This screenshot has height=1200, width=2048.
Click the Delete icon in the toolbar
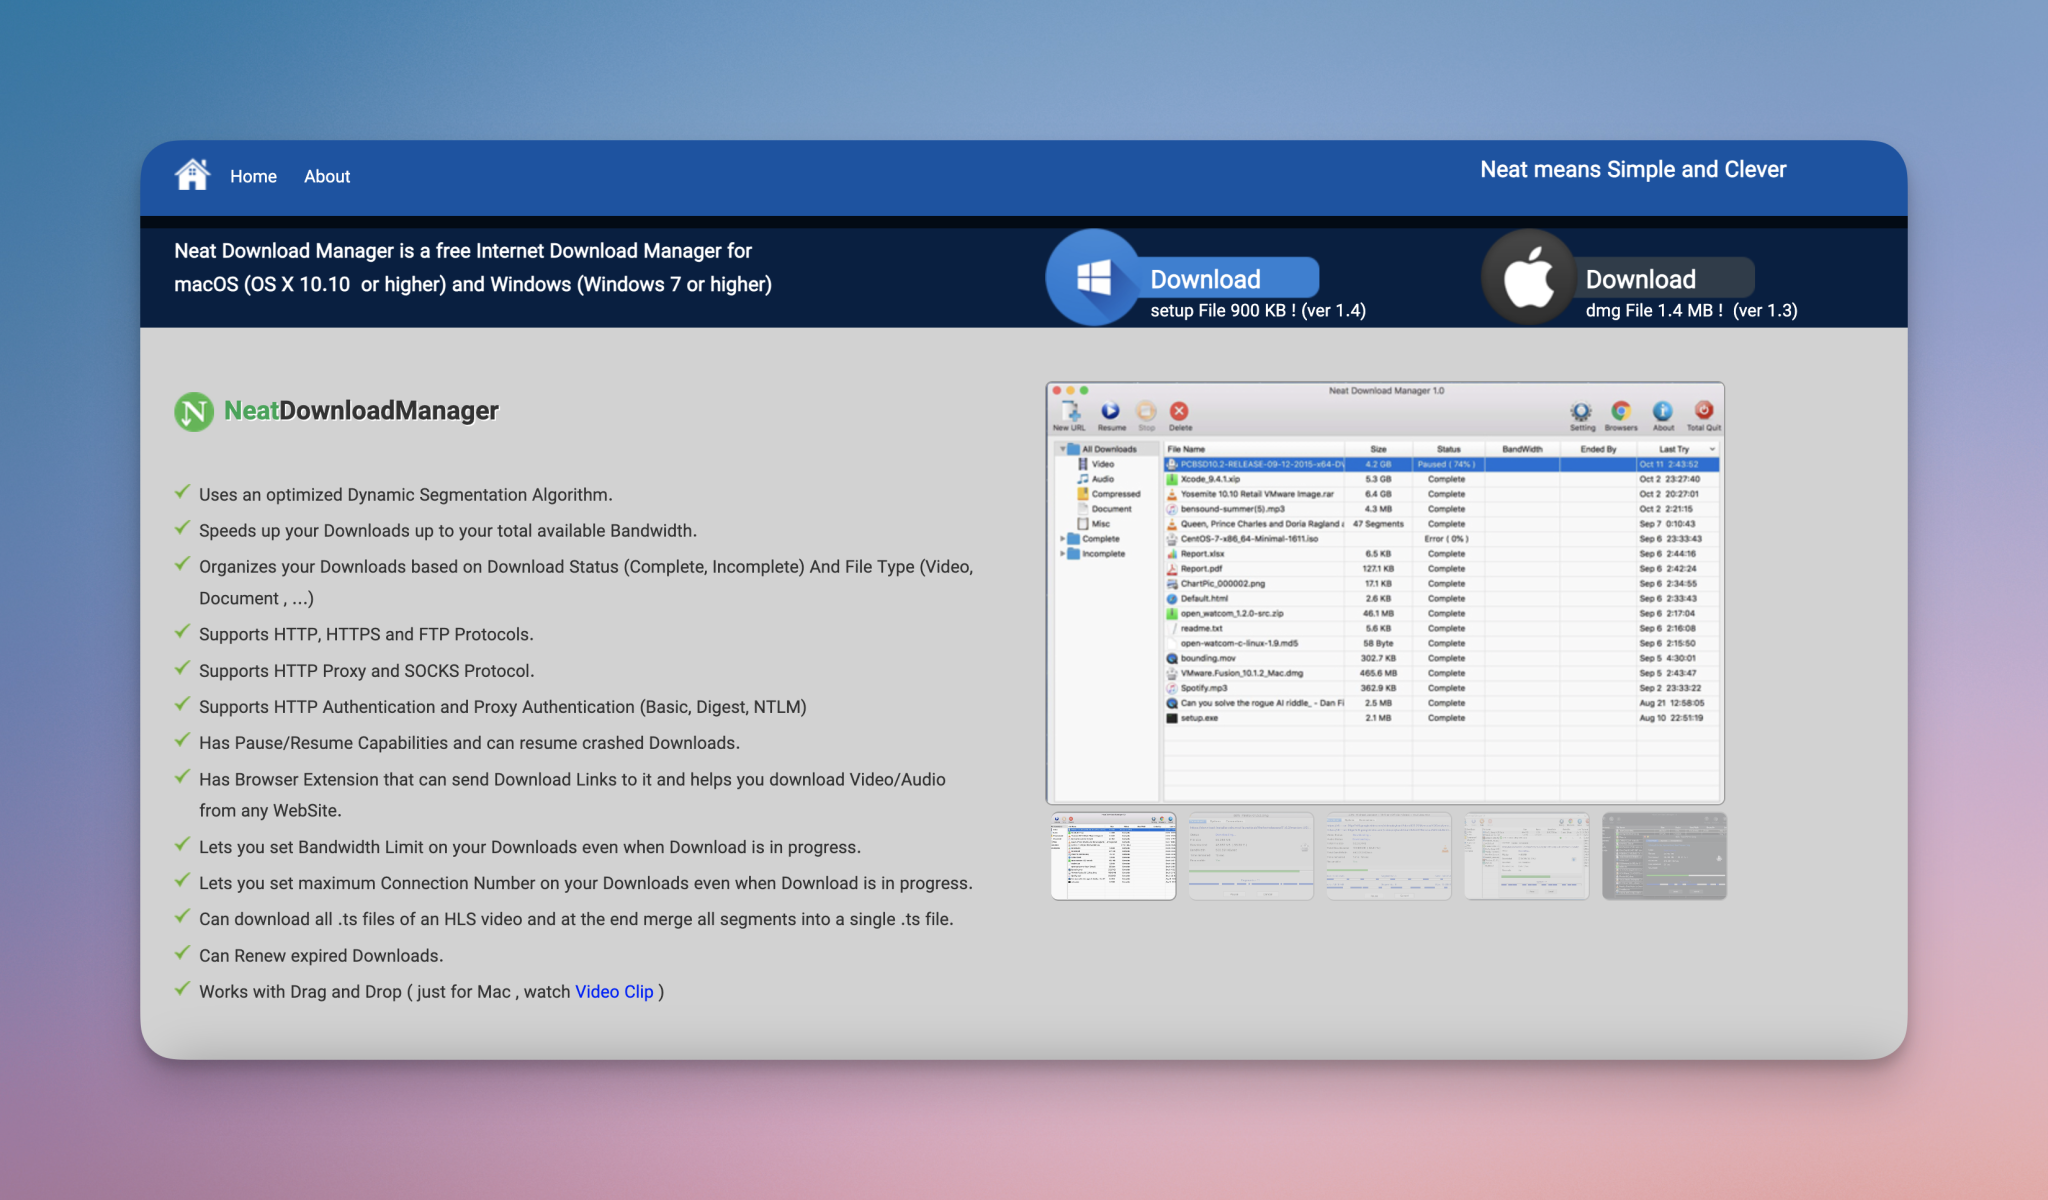coord(1180,411)
